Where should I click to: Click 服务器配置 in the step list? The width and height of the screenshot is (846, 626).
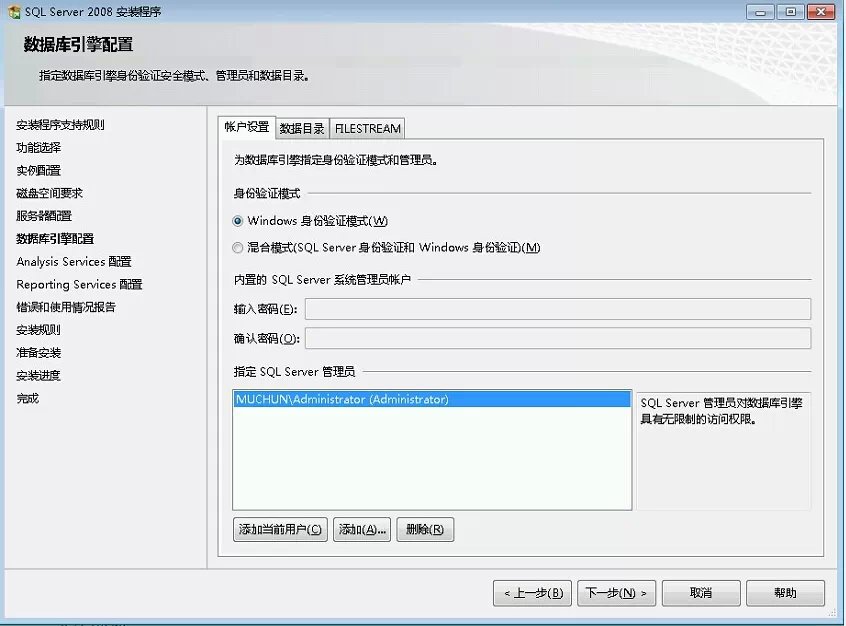tap(44, 216)
